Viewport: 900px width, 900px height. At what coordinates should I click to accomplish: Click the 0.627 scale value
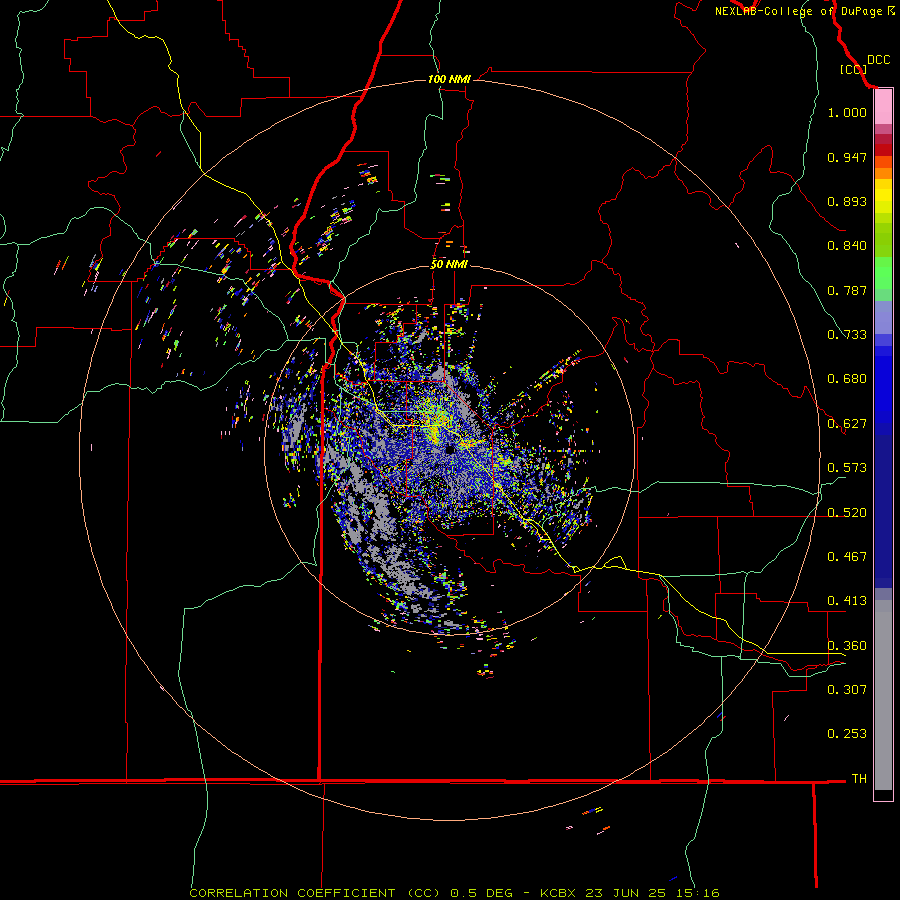click(847, 424)
